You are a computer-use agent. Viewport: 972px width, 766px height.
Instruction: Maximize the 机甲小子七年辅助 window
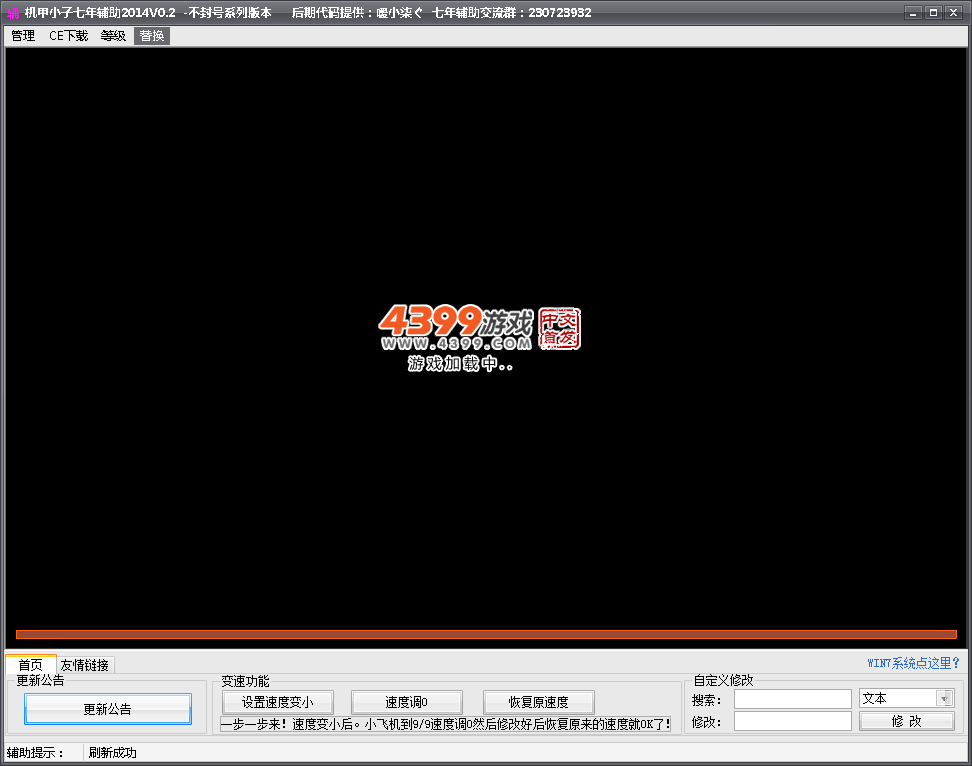click(x=933, y=12)
